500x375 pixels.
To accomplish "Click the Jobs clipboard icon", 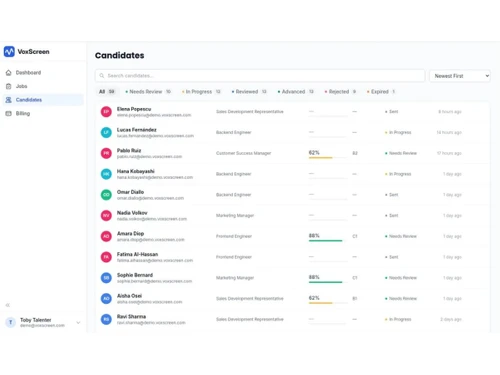I will coord(9,86).
